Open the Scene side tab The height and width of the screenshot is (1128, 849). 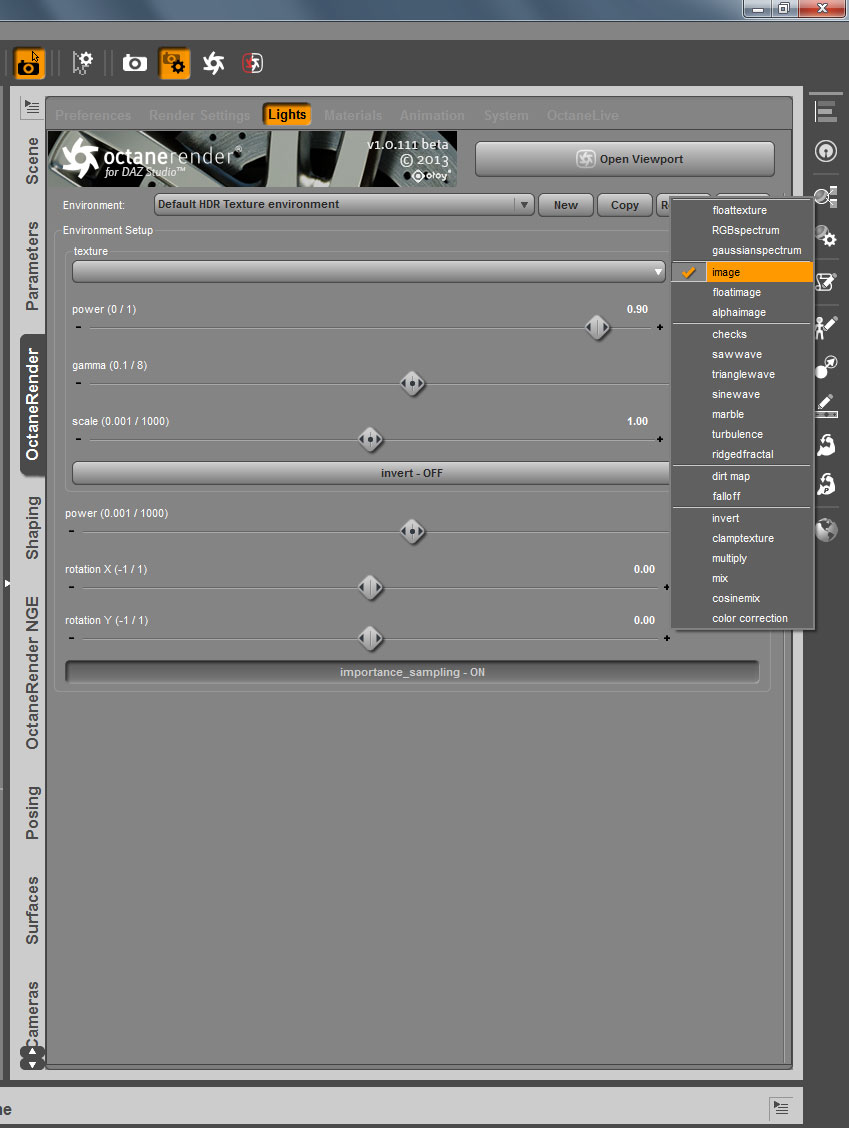[x=32, y=160]
